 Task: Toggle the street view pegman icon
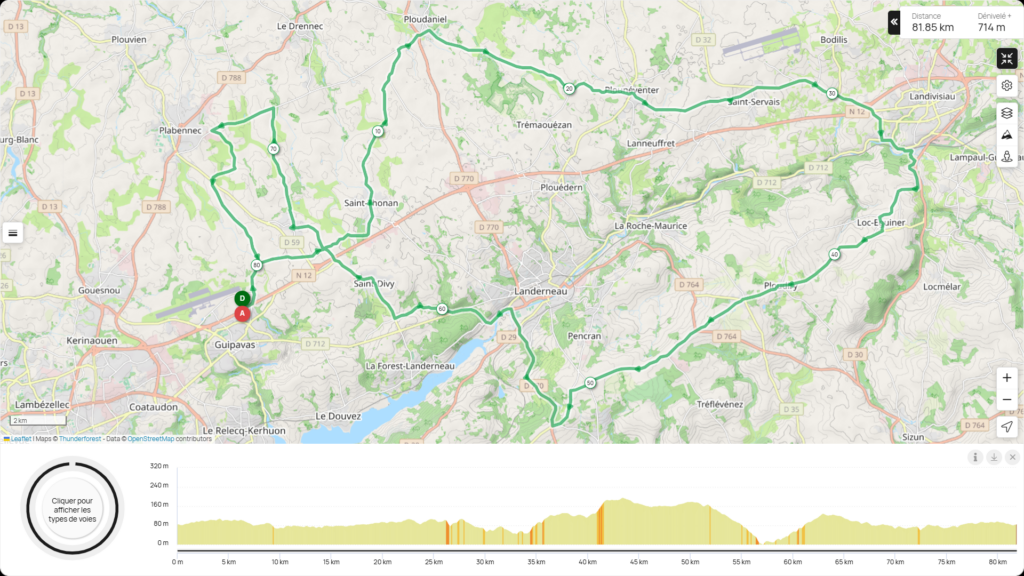pyautogui.click(x=1006, y=156)
